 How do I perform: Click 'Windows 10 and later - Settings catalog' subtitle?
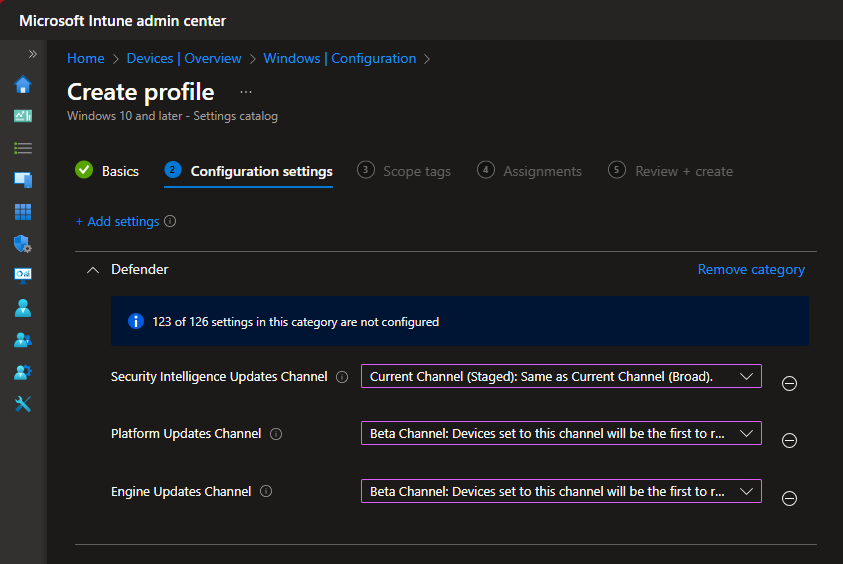(x=173, y=116)
